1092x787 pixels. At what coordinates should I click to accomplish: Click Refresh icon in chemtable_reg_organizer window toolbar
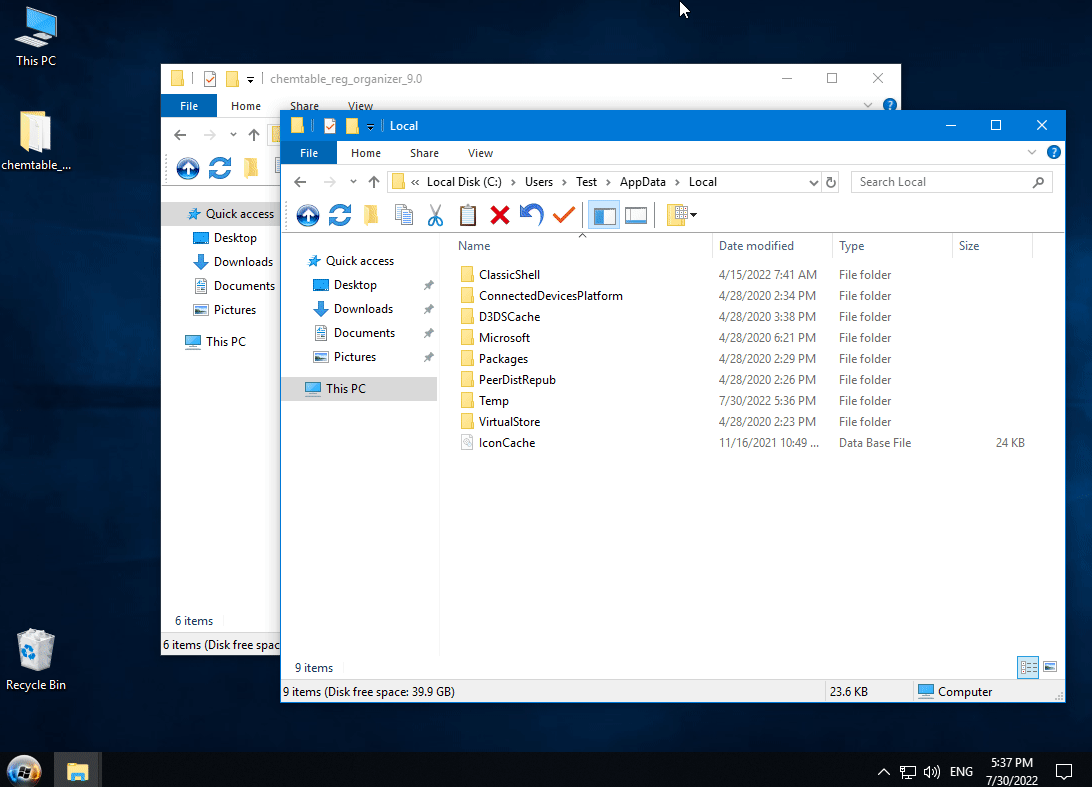click(x=220, y=168)
